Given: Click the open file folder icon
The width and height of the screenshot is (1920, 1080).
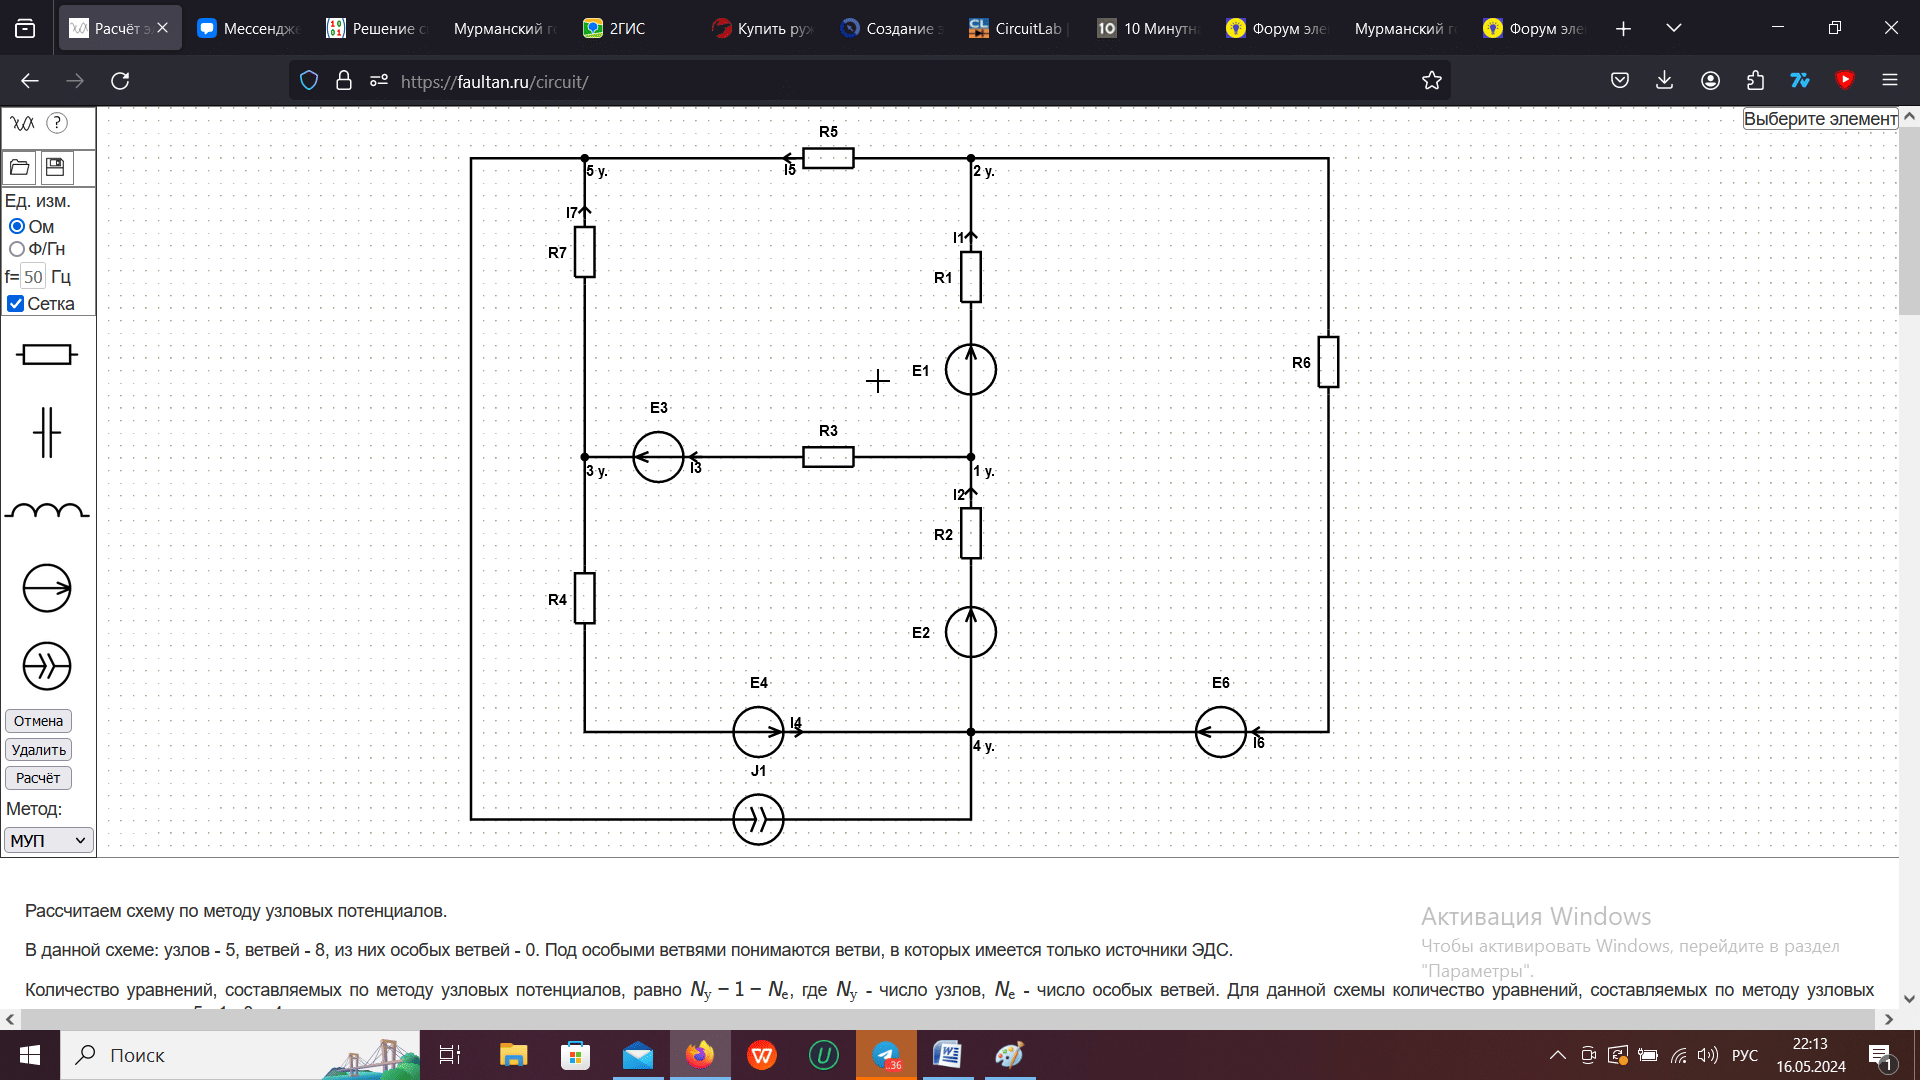Looking at the screenshot, I should pos(20,167).
